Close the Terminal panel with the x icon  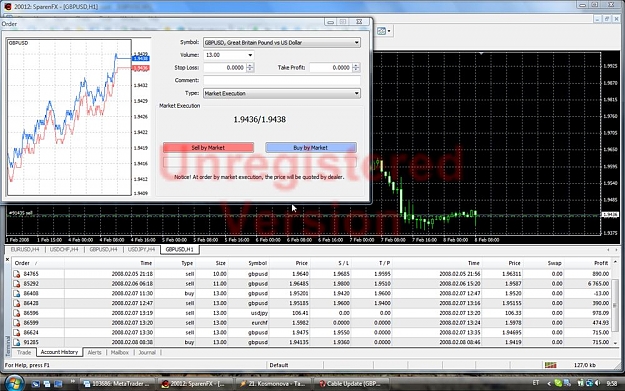7,259
